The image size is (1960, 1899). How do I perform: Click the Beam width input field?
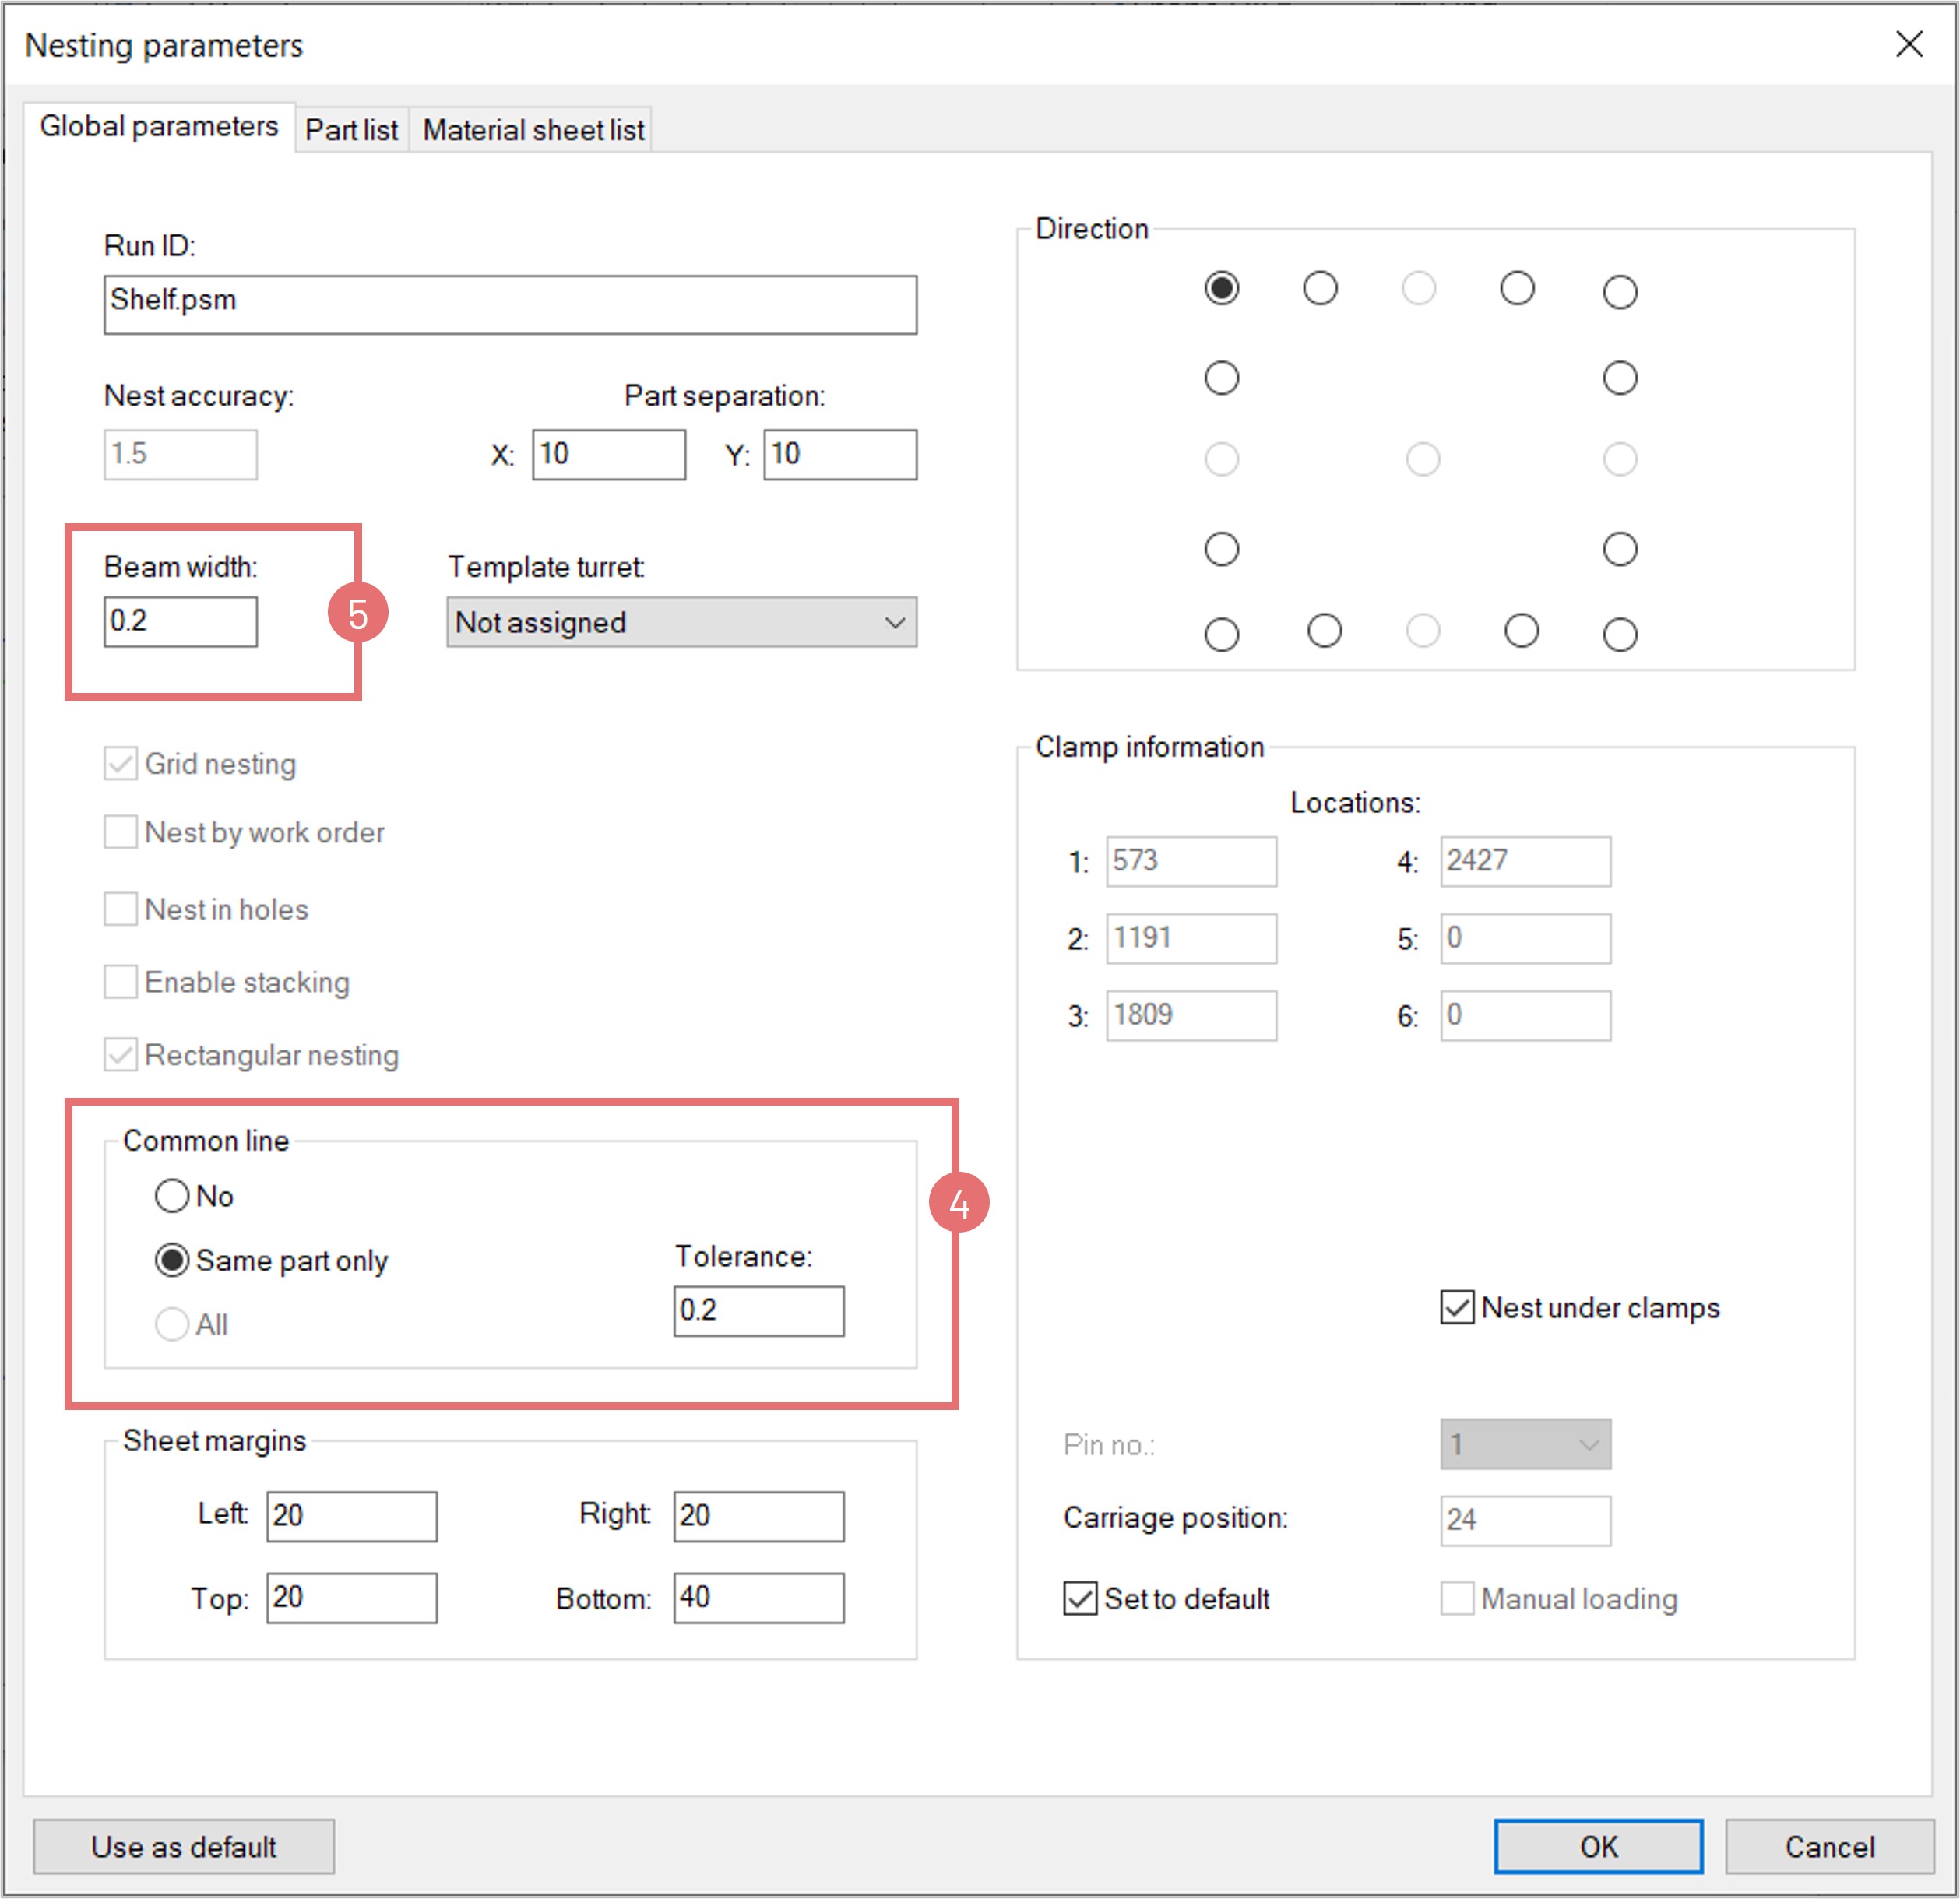pyautogui.click(x=180, y=621)
